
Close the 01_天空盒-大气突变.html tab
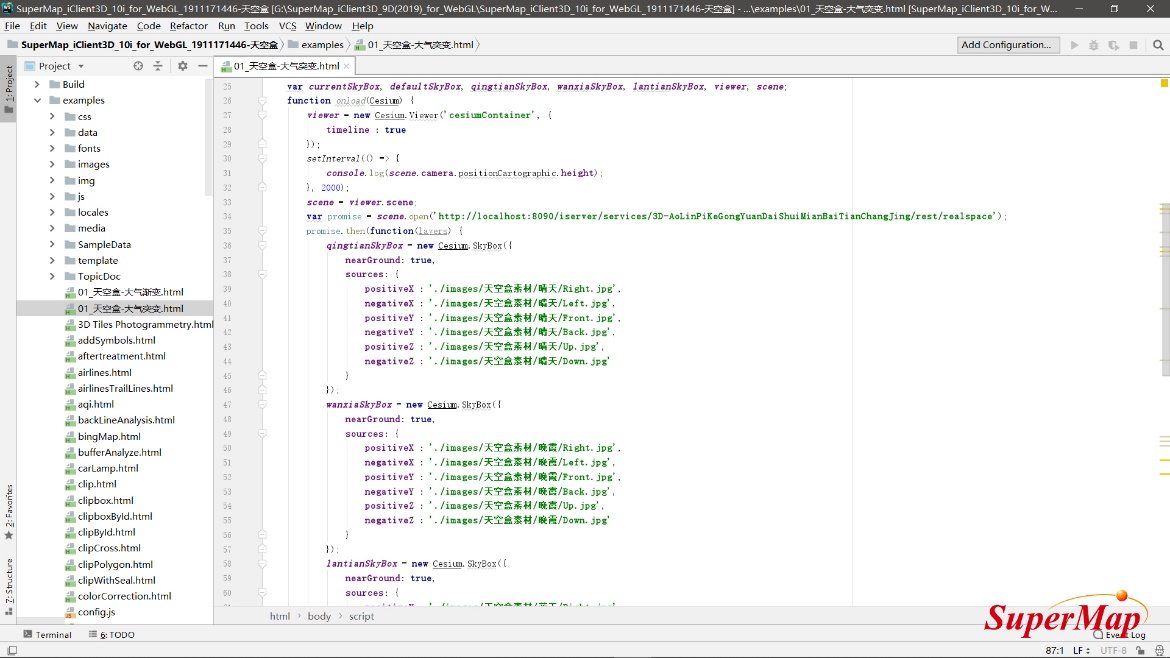[x=347, y=66]
